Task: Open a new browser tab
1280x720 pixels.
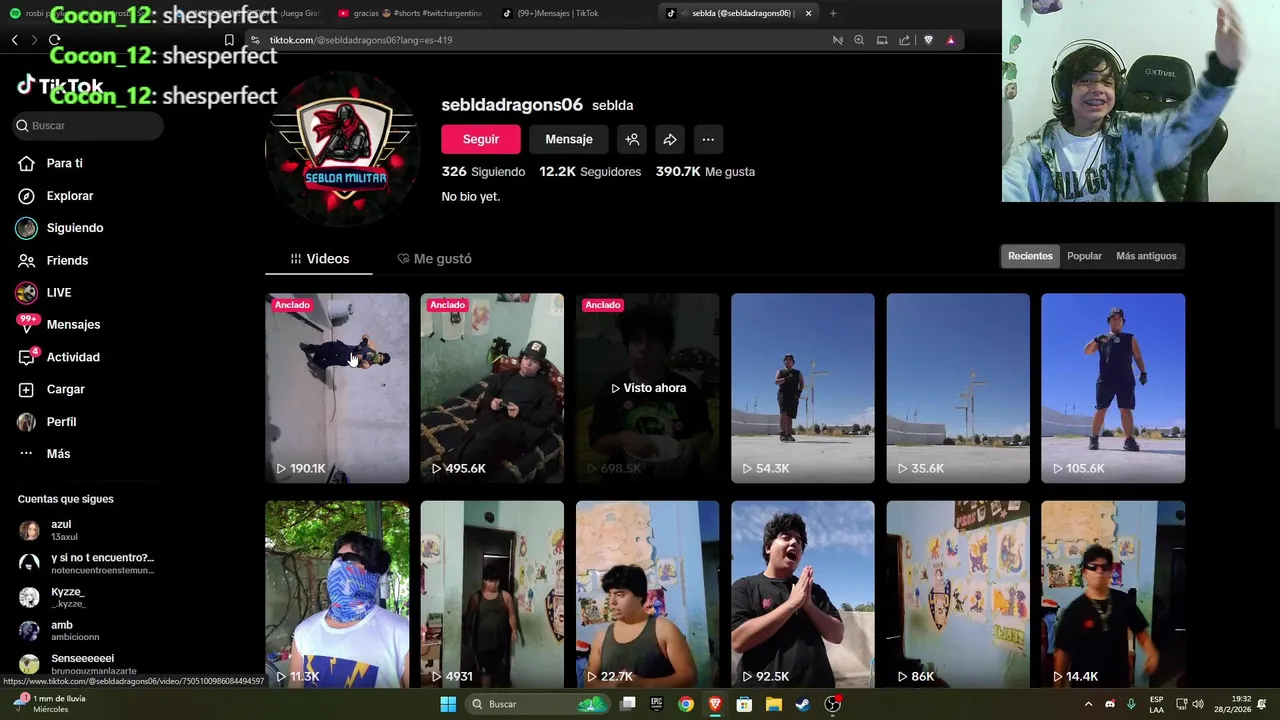Action: [x=833, y=13]
